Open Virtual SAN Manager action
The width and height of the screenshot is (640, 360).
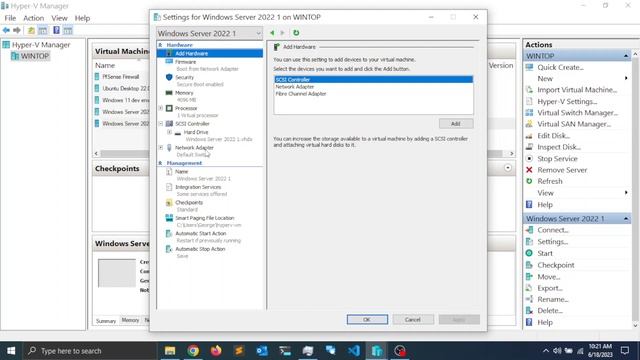574,124
